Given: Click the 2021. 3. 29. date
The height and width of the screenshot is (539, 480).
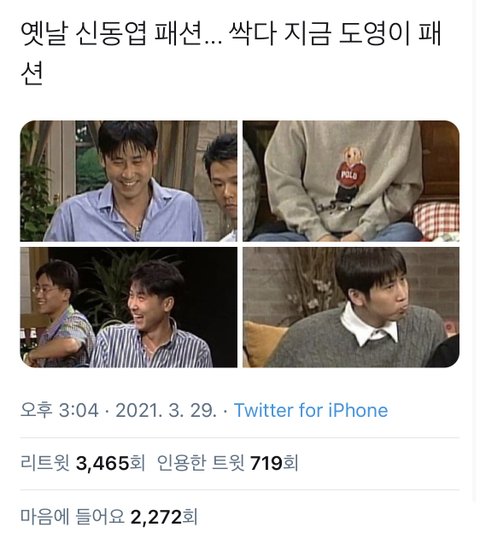Looking at the screenshot, I should click(166, 410).
